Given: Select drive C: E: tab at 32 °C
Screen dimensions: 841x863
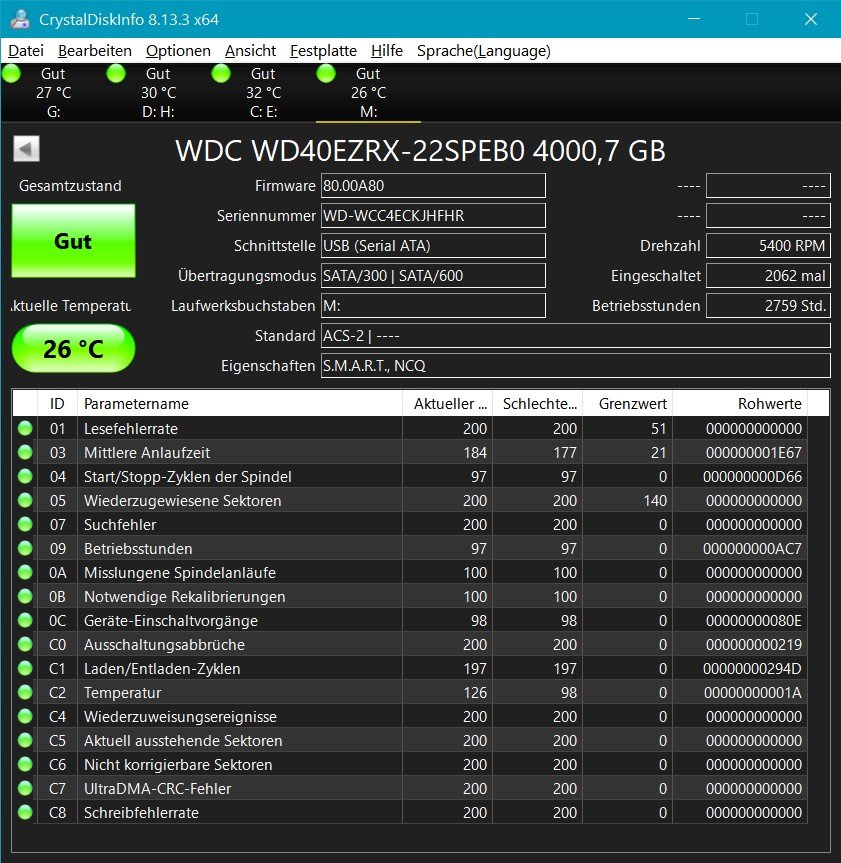Looking at the screenshot, I should click(263, 92).
